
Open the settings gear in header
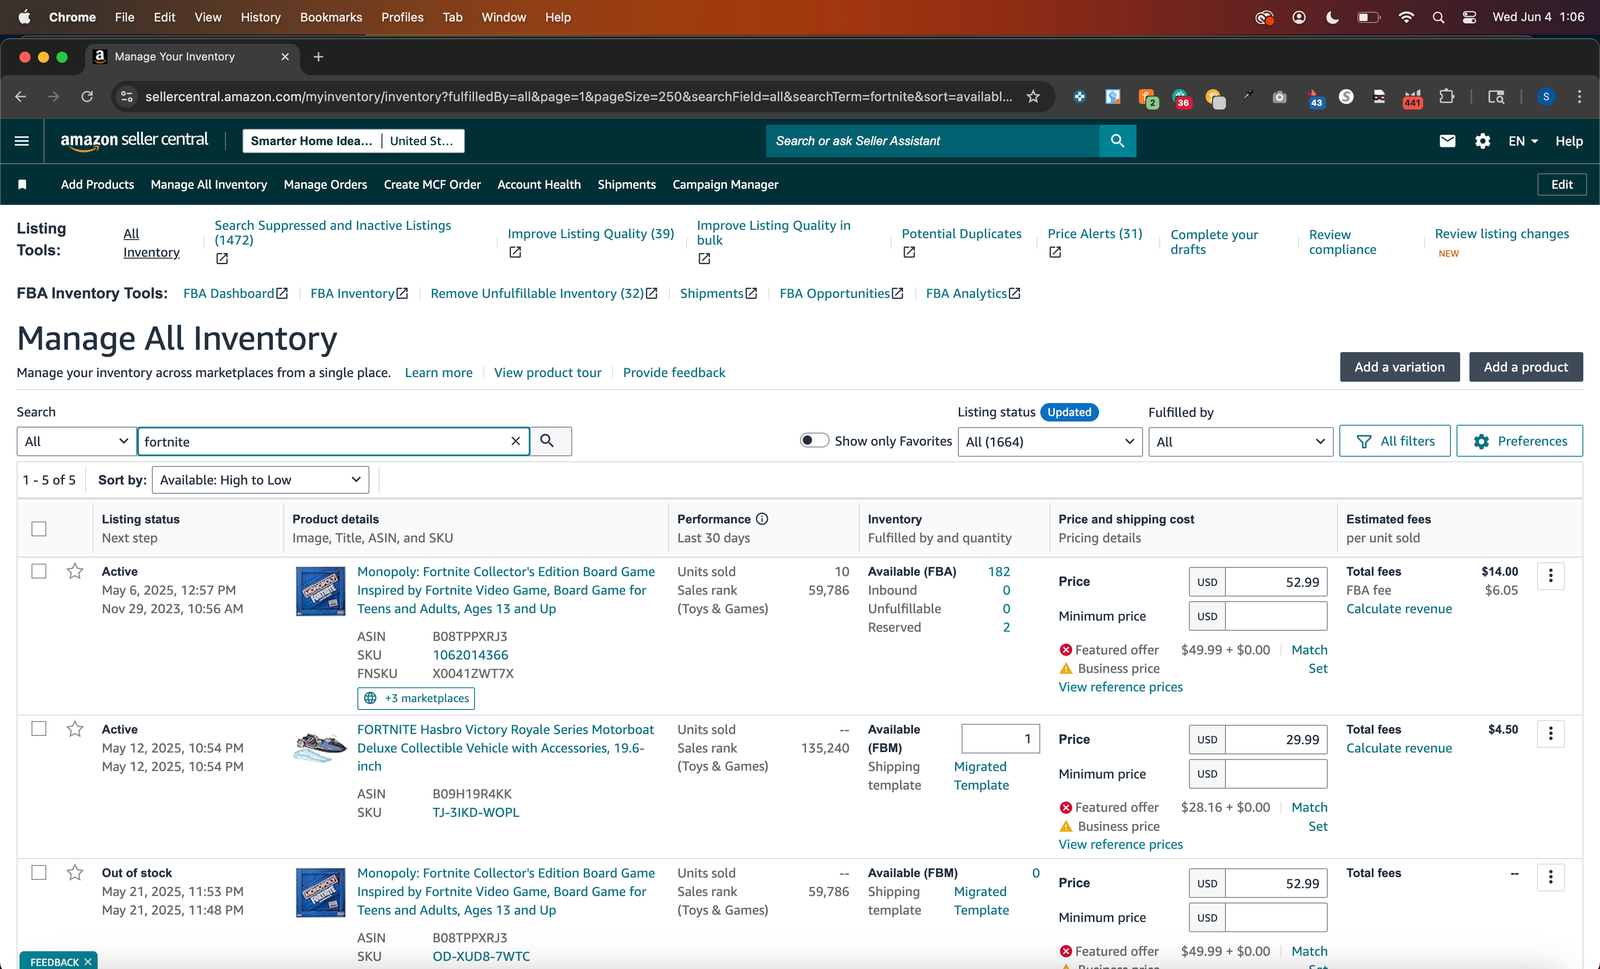1483,141
